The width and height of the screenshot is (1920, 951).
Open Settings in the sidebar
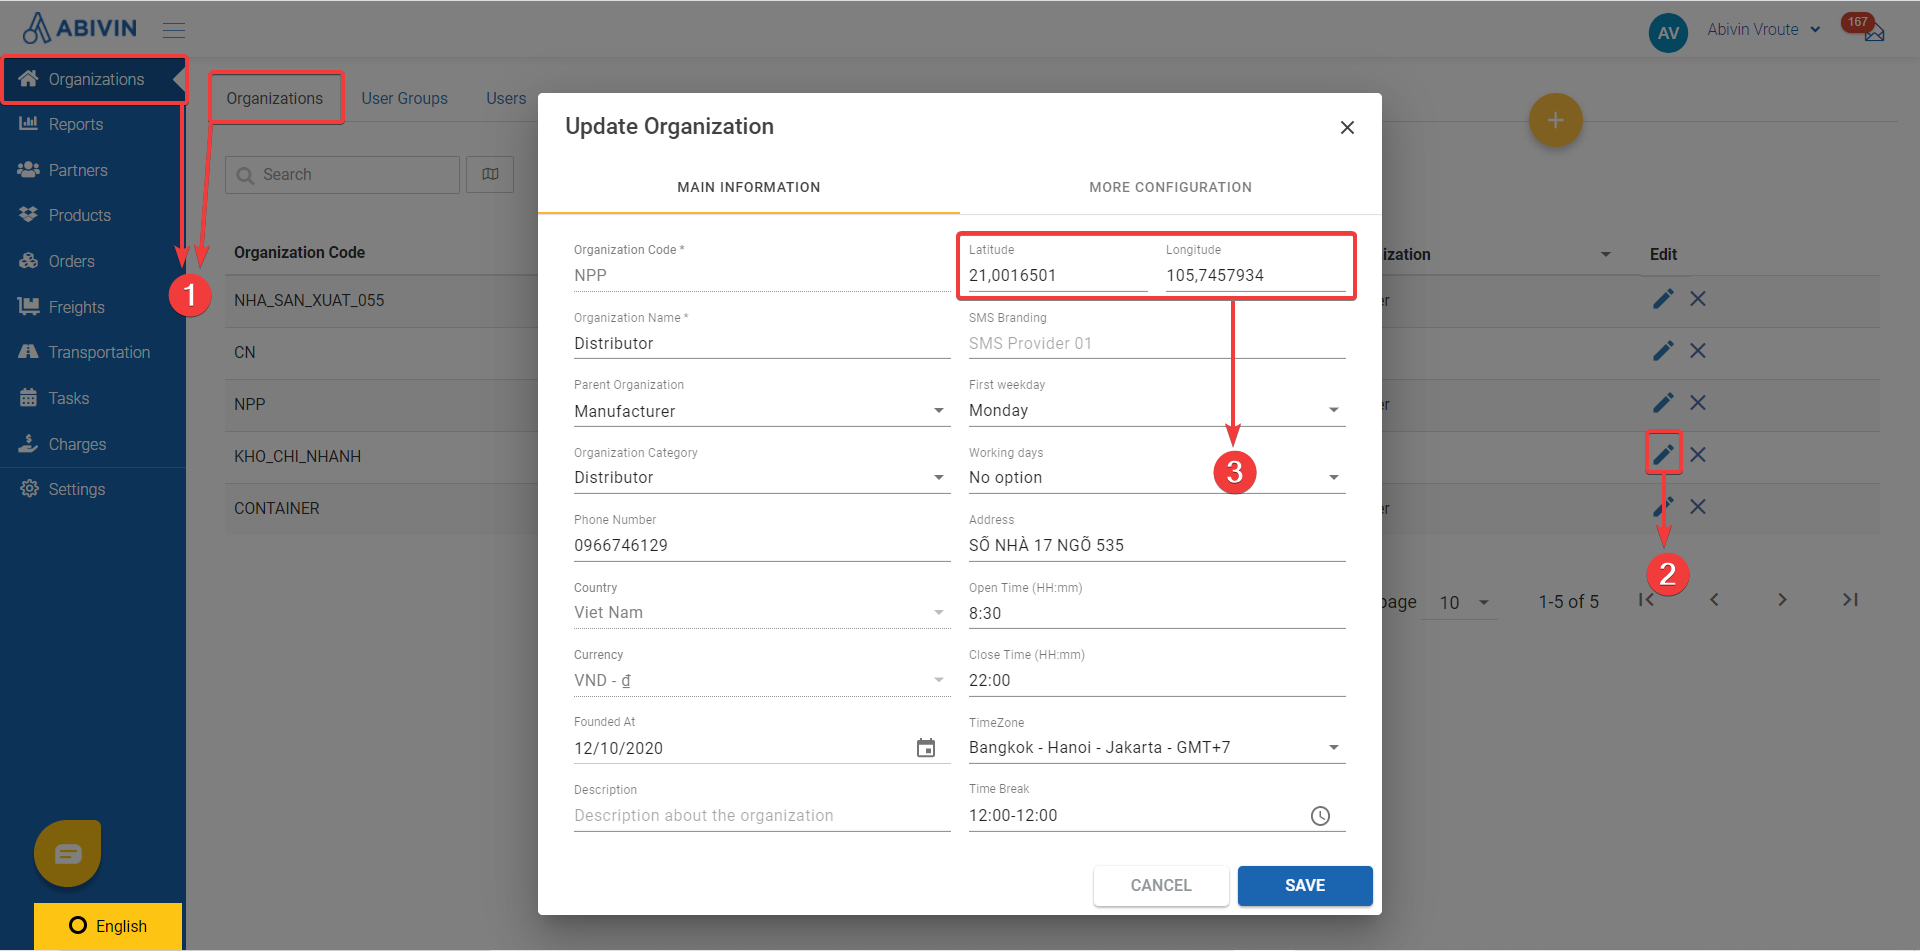click(93, 489)
